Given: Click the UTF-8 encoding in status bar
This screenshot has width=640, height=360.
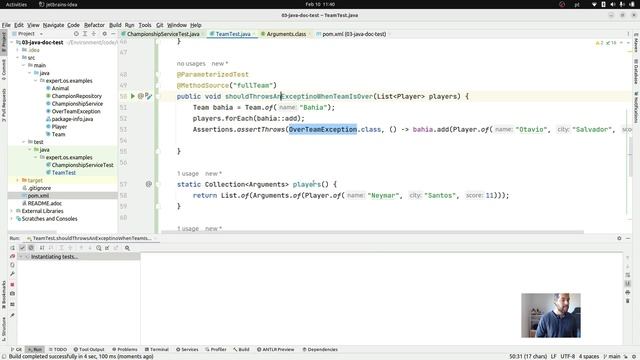Looking at the screenshot, I should pyautogui.click(x=568, y=356).
